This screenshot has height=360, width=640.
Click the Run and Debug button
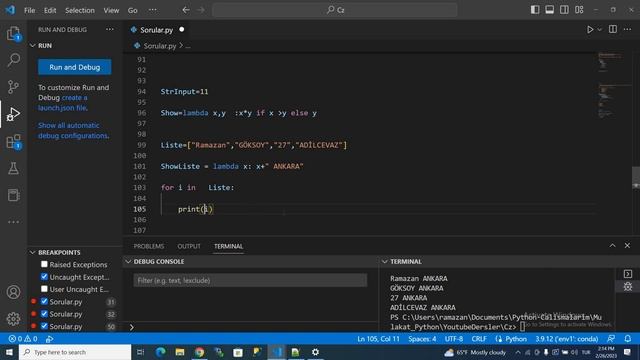(x=74, y=67)
